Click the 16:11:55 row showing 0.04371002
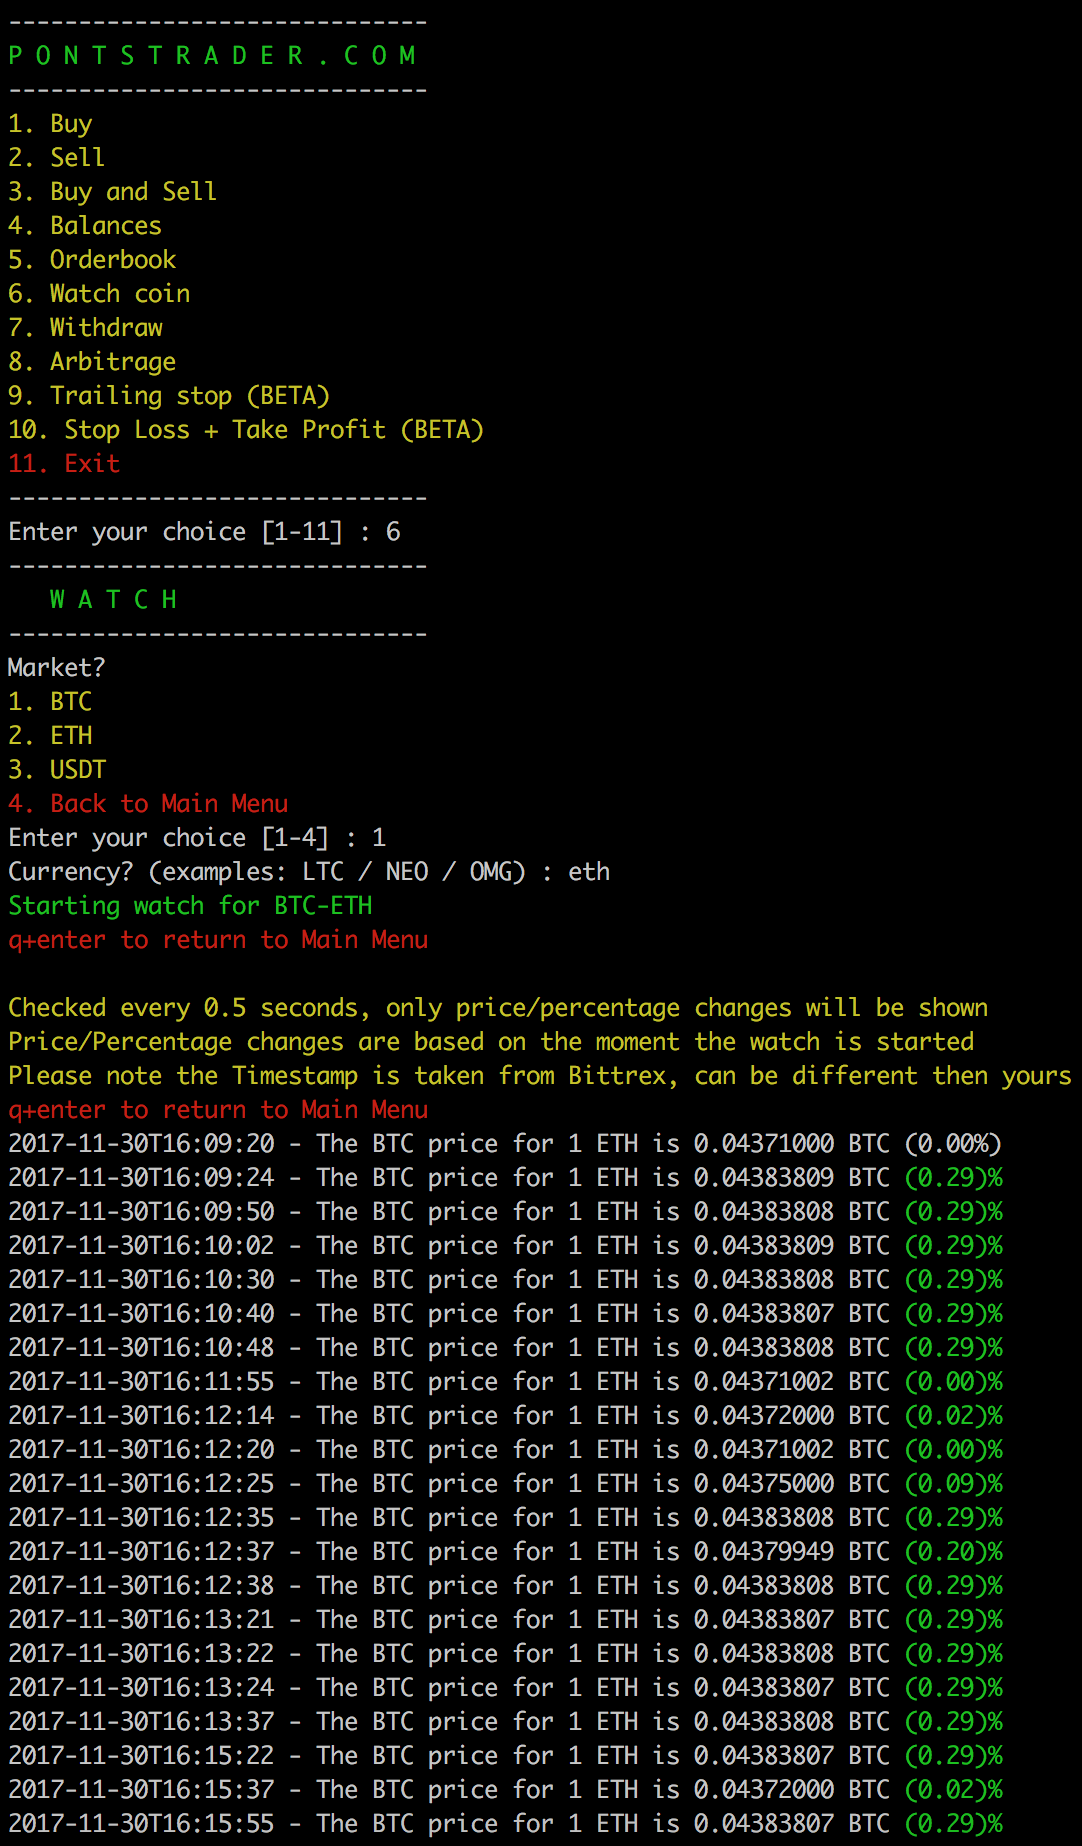1082x1846 pixels. click(x=505, y=1382)
